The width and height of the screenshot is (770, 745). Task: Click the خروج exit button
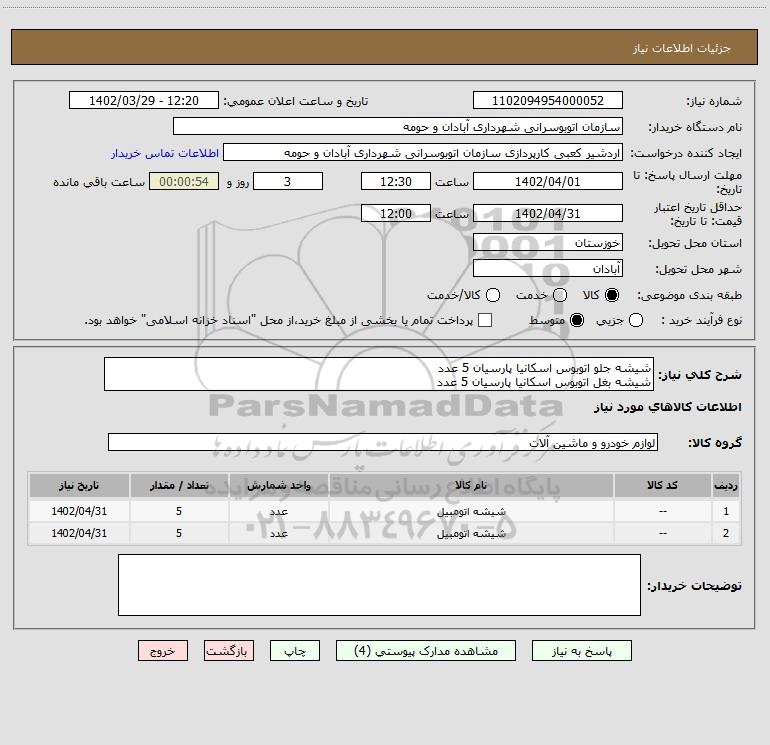pyautogui.click(x=163, y=651)
